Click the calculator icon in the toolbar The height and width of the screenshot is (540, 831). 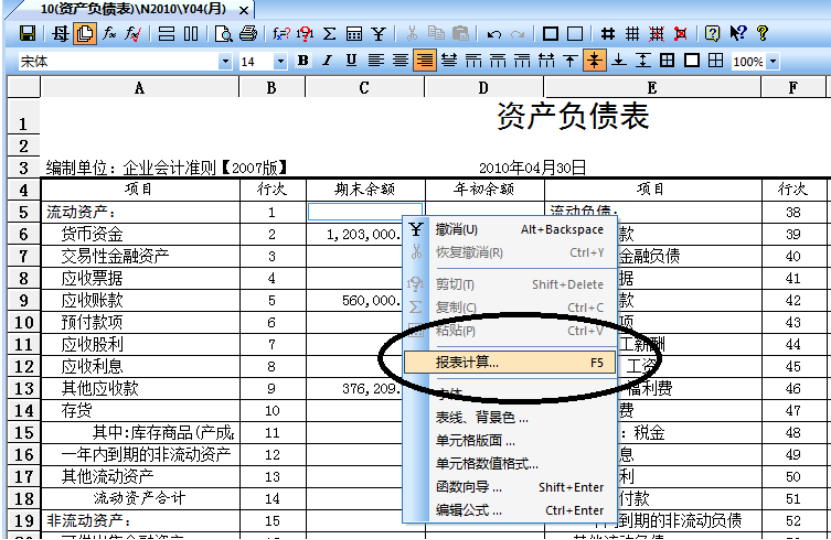tap(354, 34)
